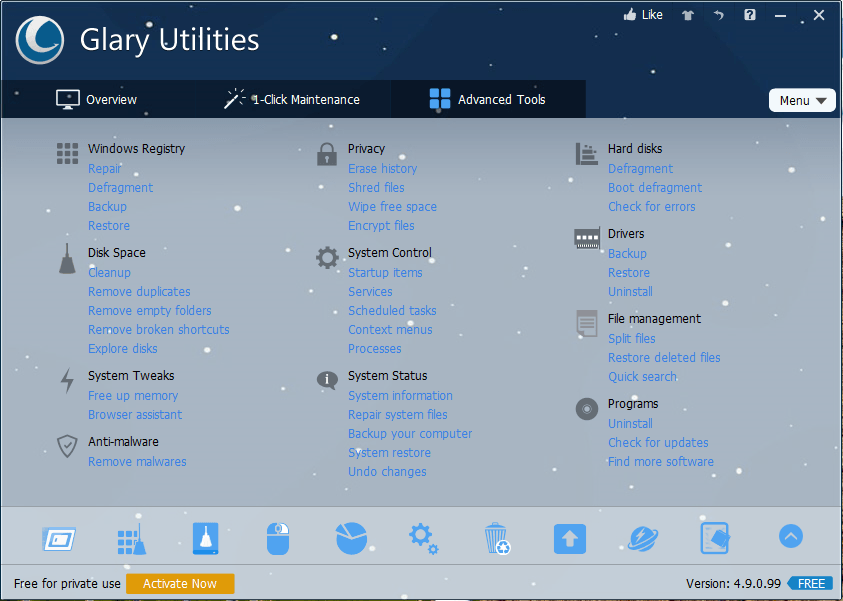This screenshot has width=843, height=601.
Task: Open the pie chart disk analysis icon
Action: pos(352,538)
